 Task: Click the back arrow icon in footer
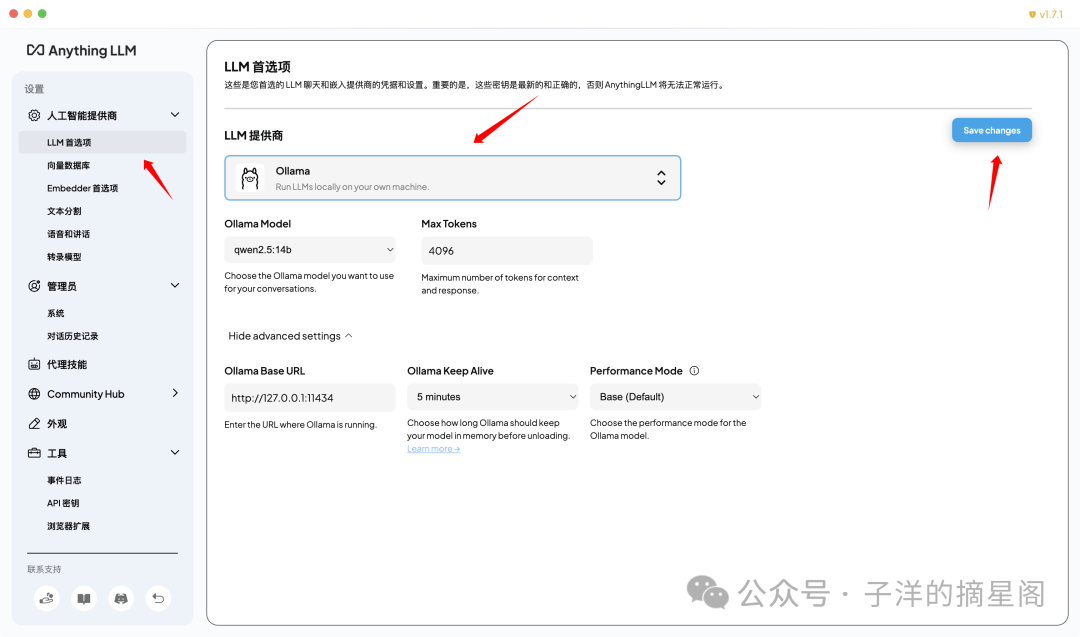tap(158, 598)
